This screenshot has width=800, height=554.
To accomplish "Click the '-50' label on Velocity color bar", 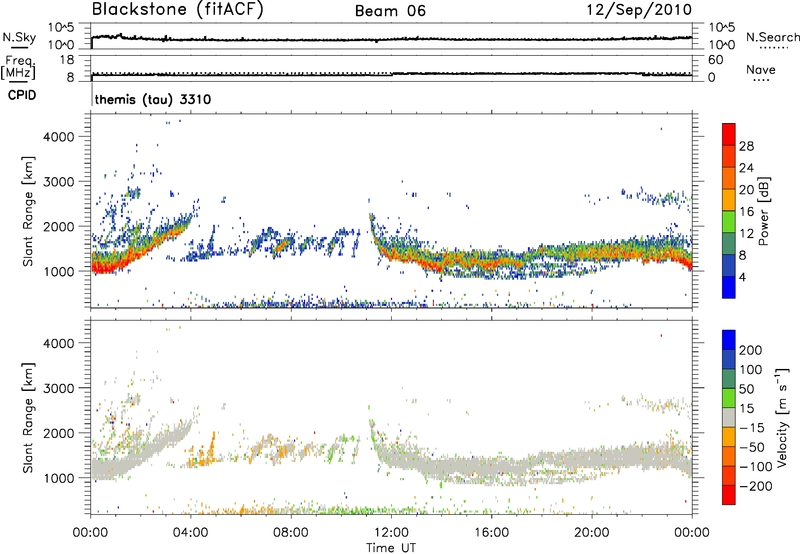I will pyautogui.click(x=752, y=447).
